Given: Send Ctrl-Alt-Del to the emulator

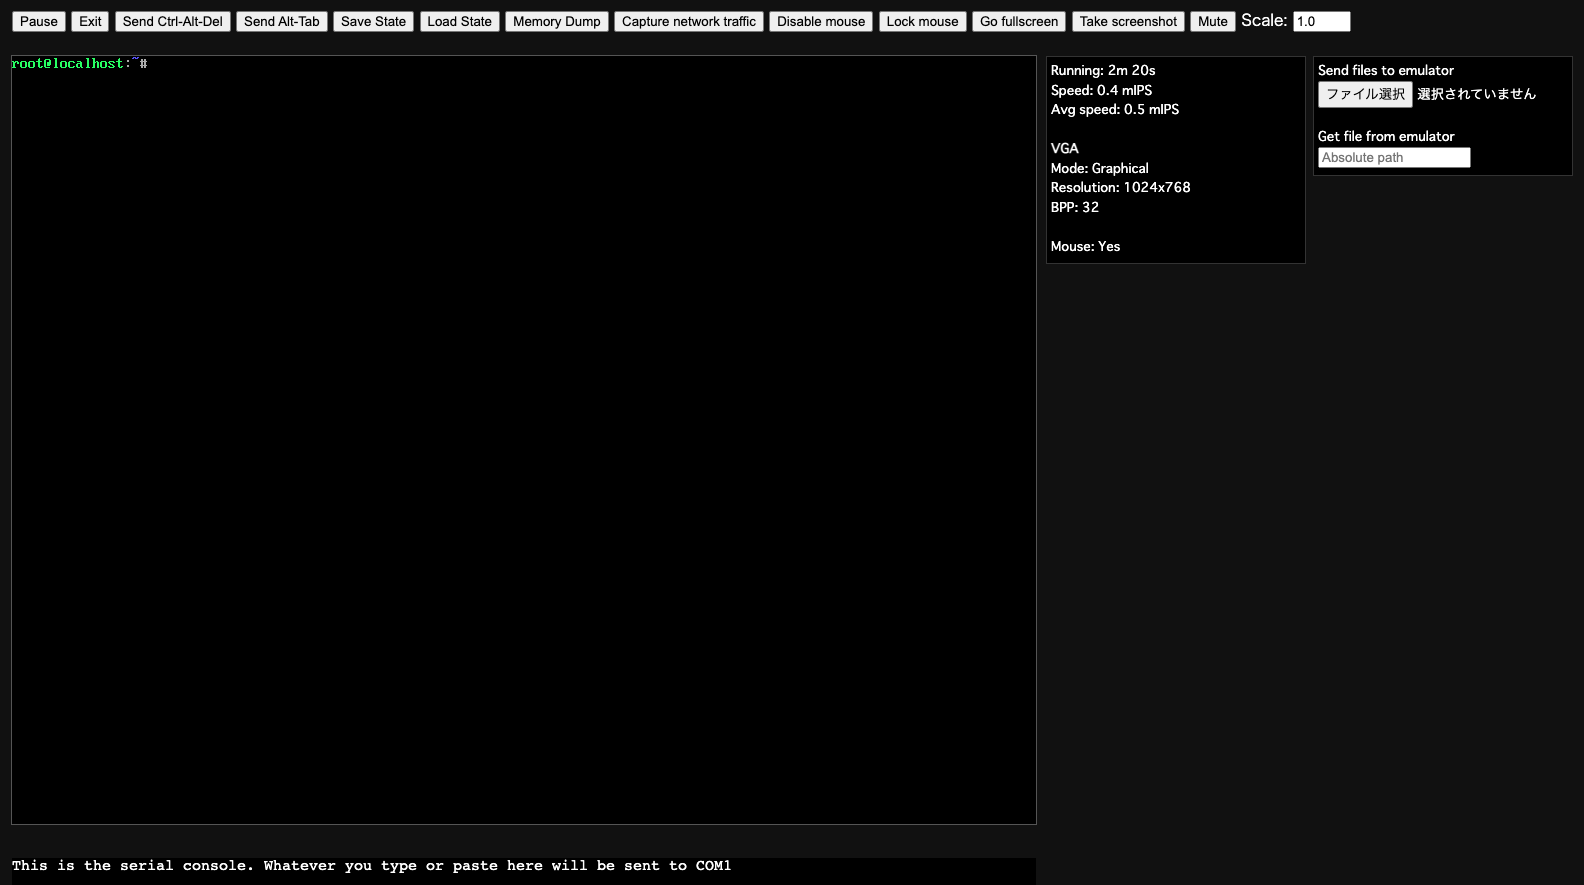Looking at the screenshot, I should point(172,21).
